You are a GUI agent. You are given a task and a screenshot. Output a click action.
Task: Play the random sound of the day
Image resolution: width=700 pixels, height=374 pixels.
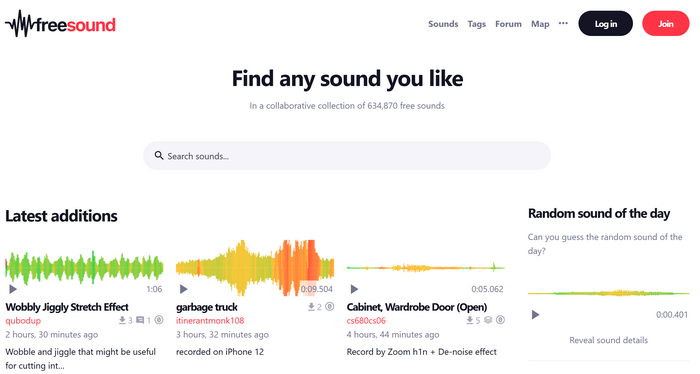535,315
